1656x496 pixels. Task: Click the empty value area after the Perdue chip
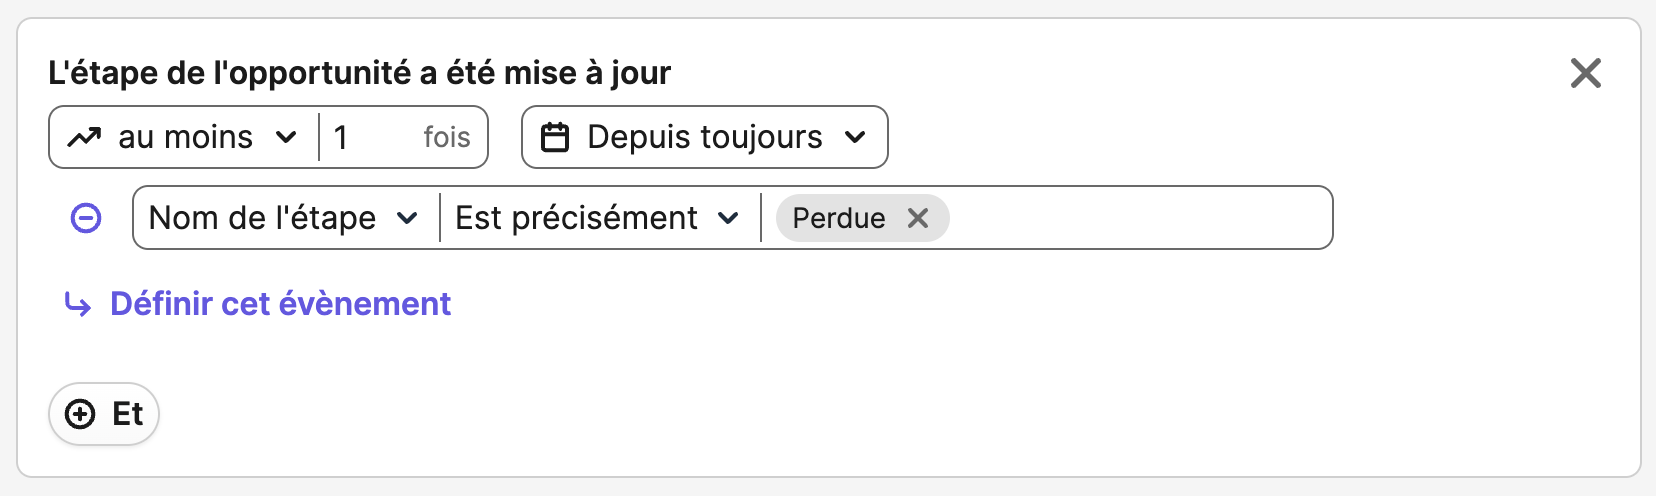pyautogui.click(x=1140, y=218)
